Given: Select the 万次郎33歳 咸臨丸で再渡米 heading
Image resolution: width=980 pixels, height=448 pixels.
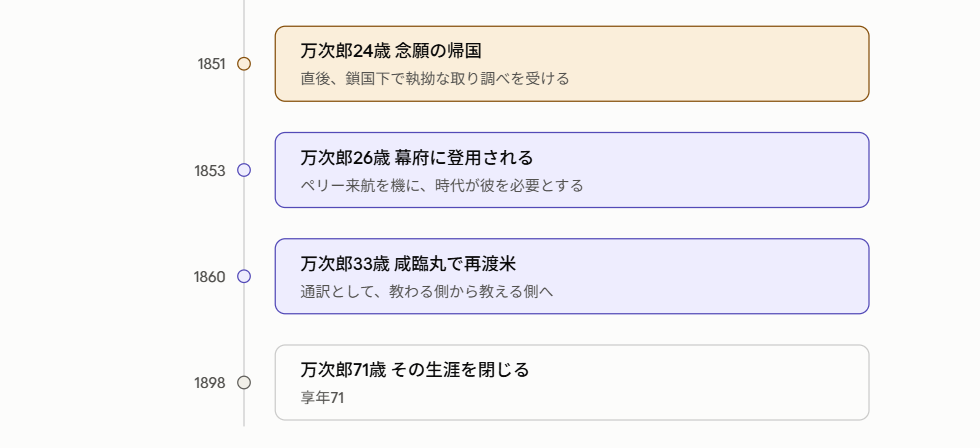Looking at the screenshot, I should point(408,264).
